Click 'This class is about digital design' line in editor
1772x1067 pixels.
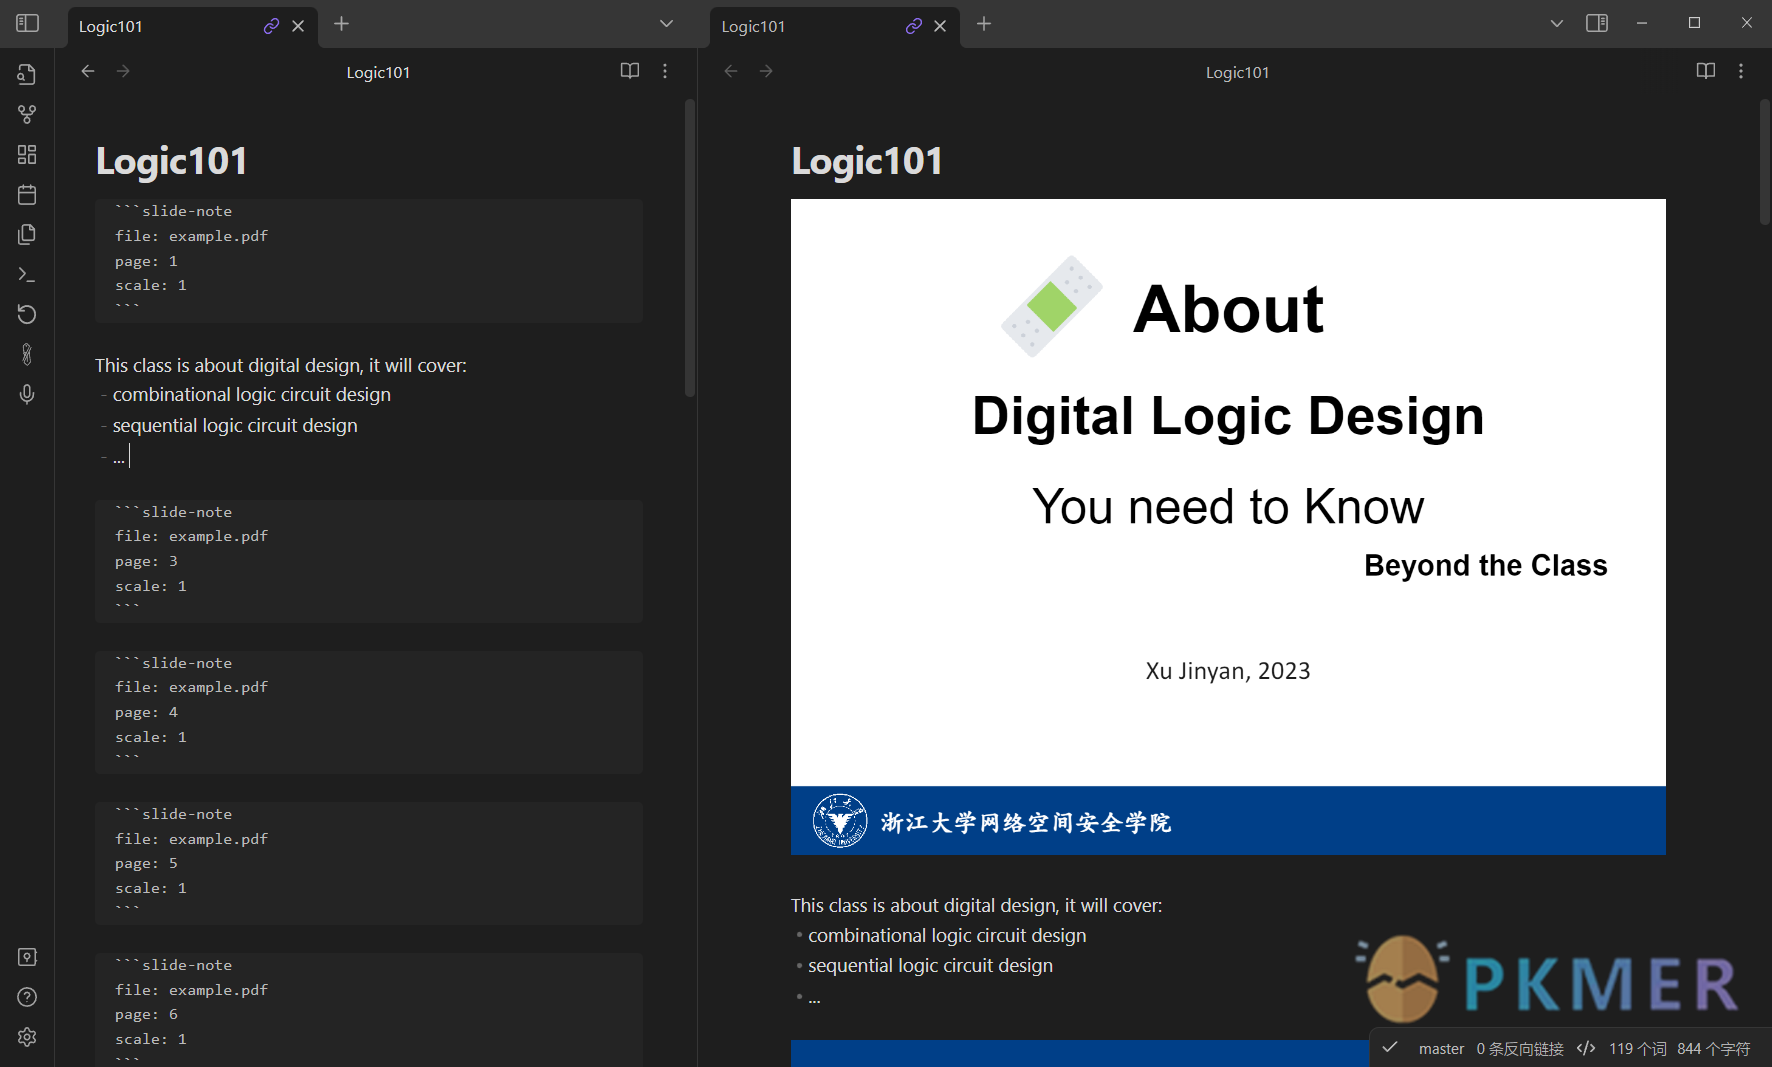[281, 366]
